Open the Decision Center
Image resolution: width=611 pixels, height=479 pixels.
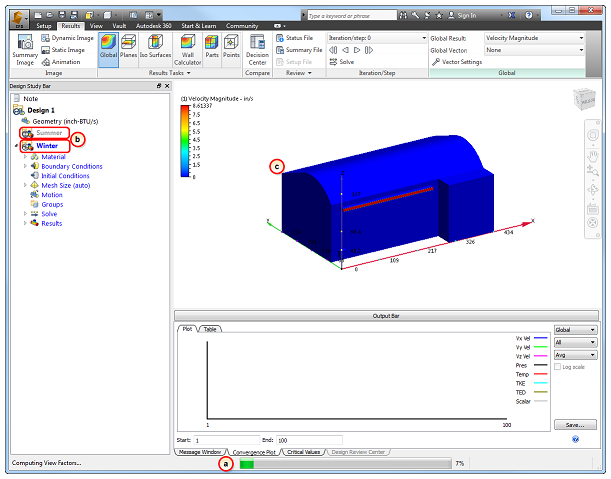[x=257, y=50]
